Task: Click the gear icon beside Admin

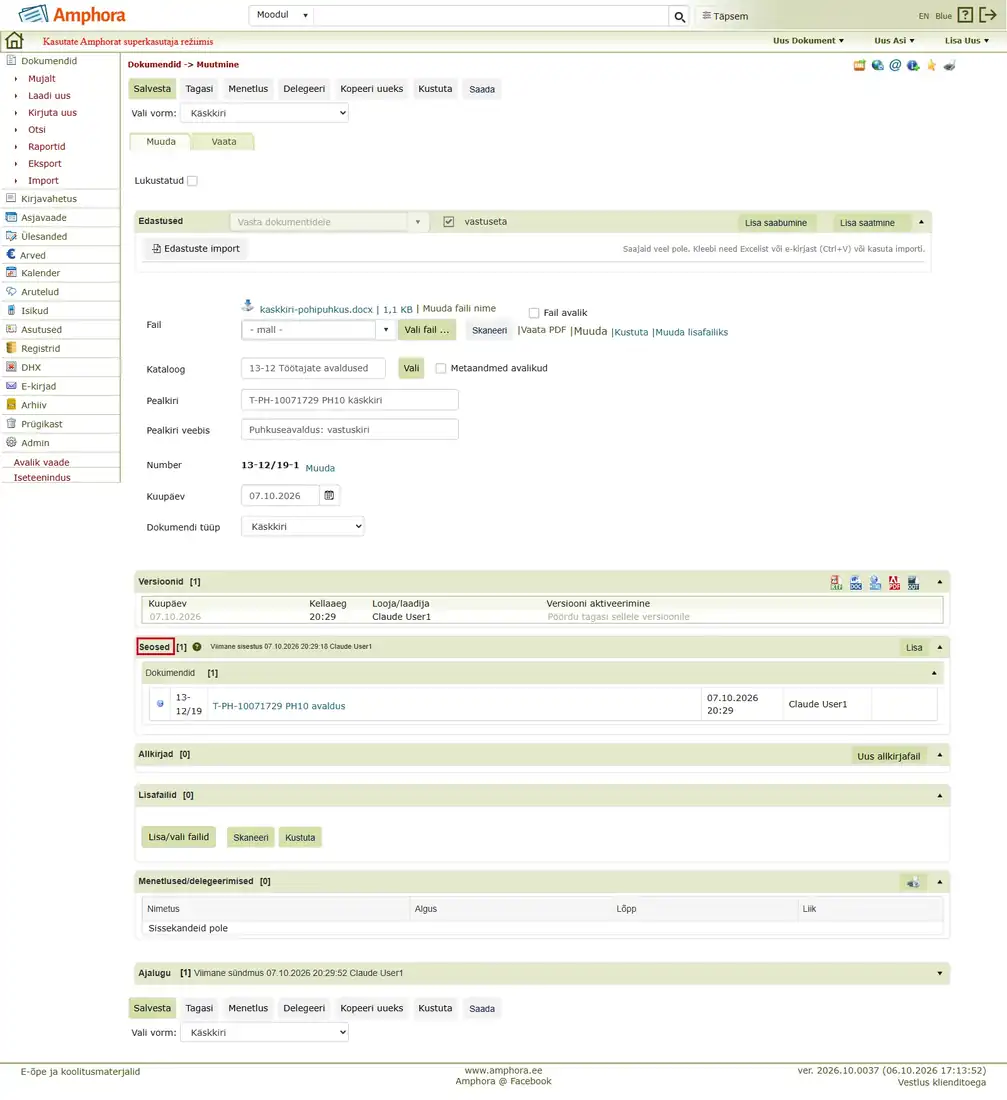Action: (x=11, y=443)
